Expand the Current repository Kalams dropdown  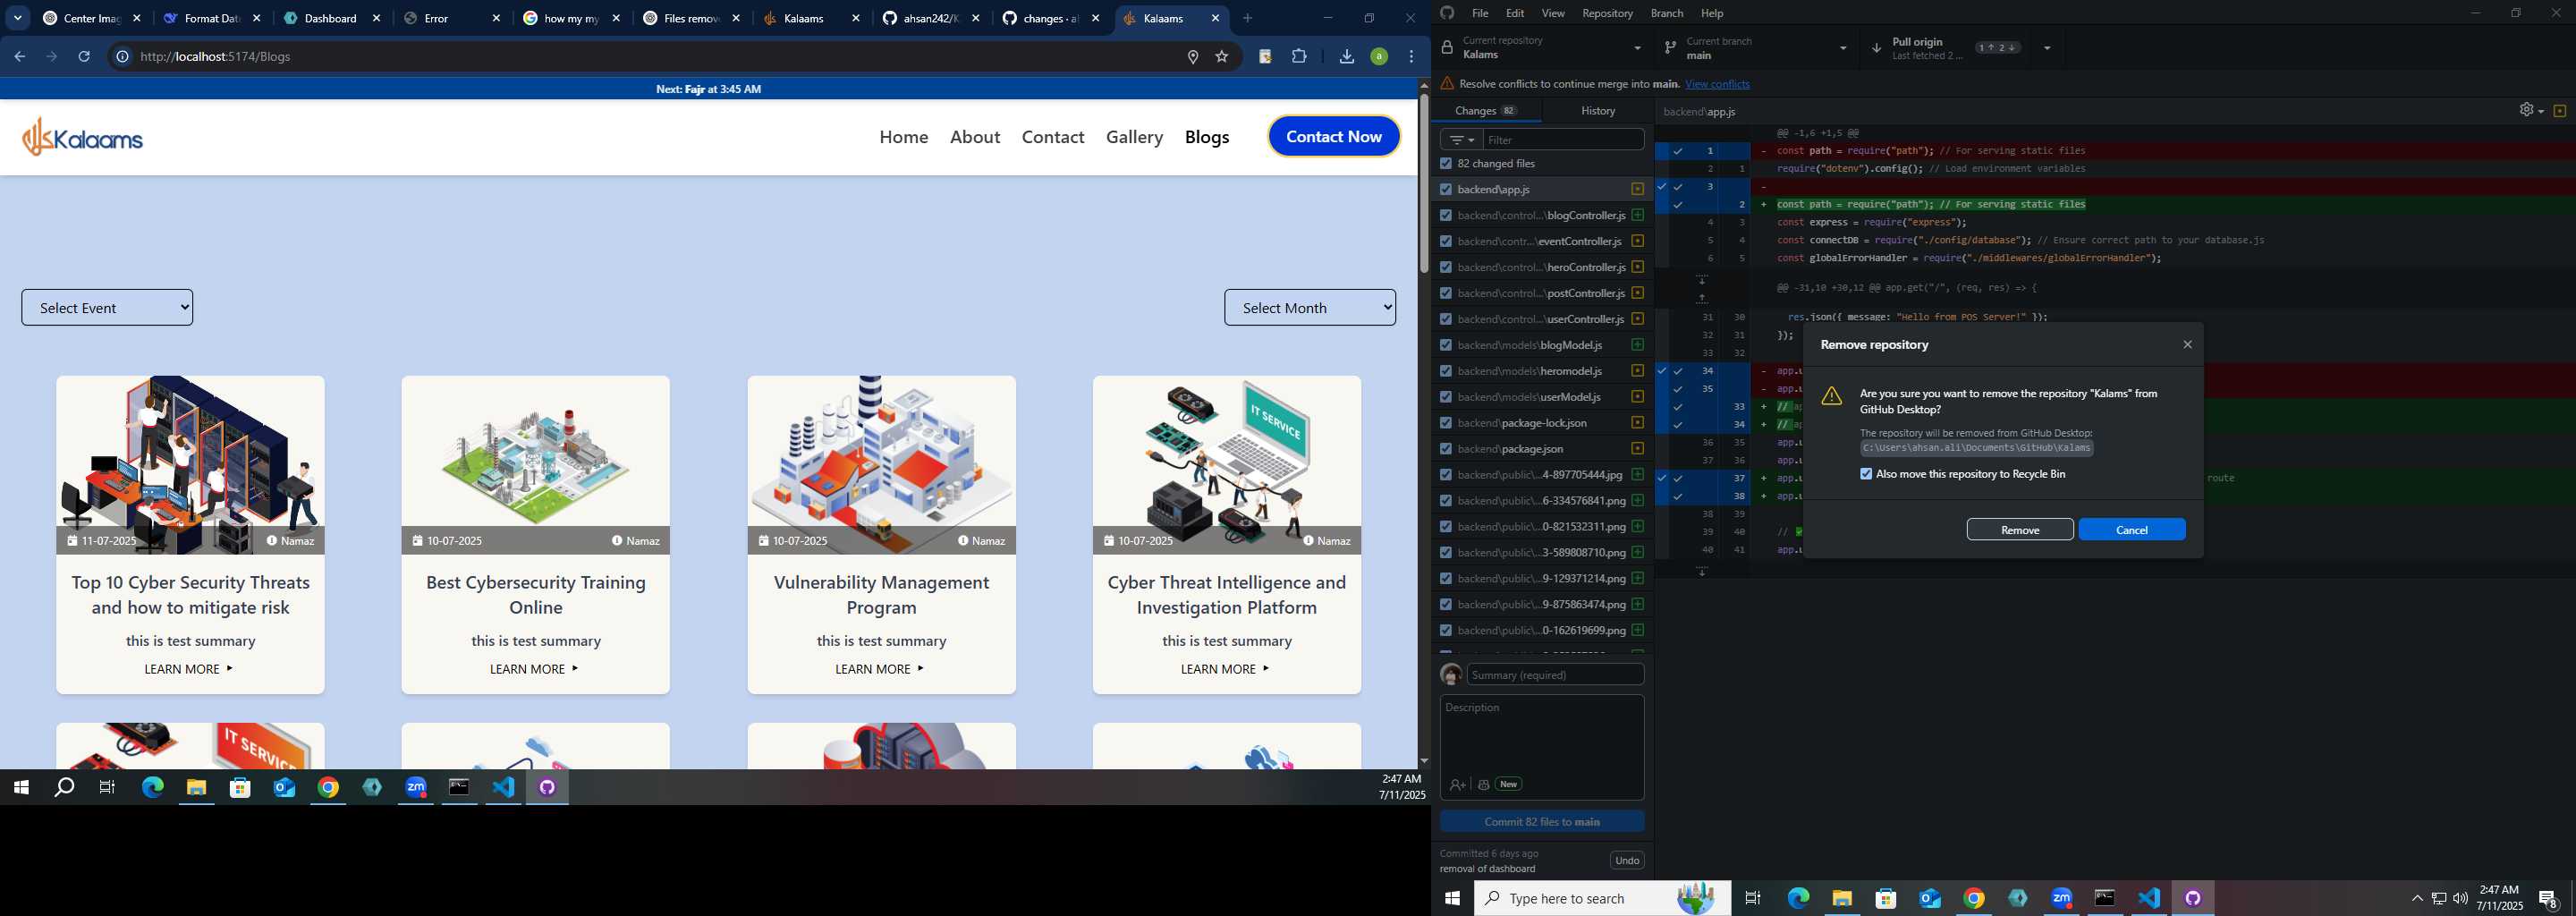click(x=1543, y=48)
